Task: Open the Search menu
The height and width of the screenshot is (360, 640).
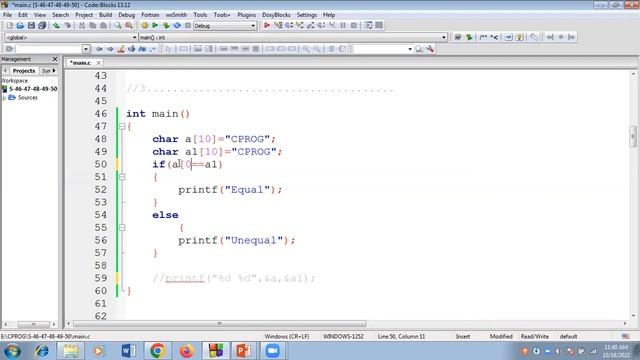Action: 60,15
